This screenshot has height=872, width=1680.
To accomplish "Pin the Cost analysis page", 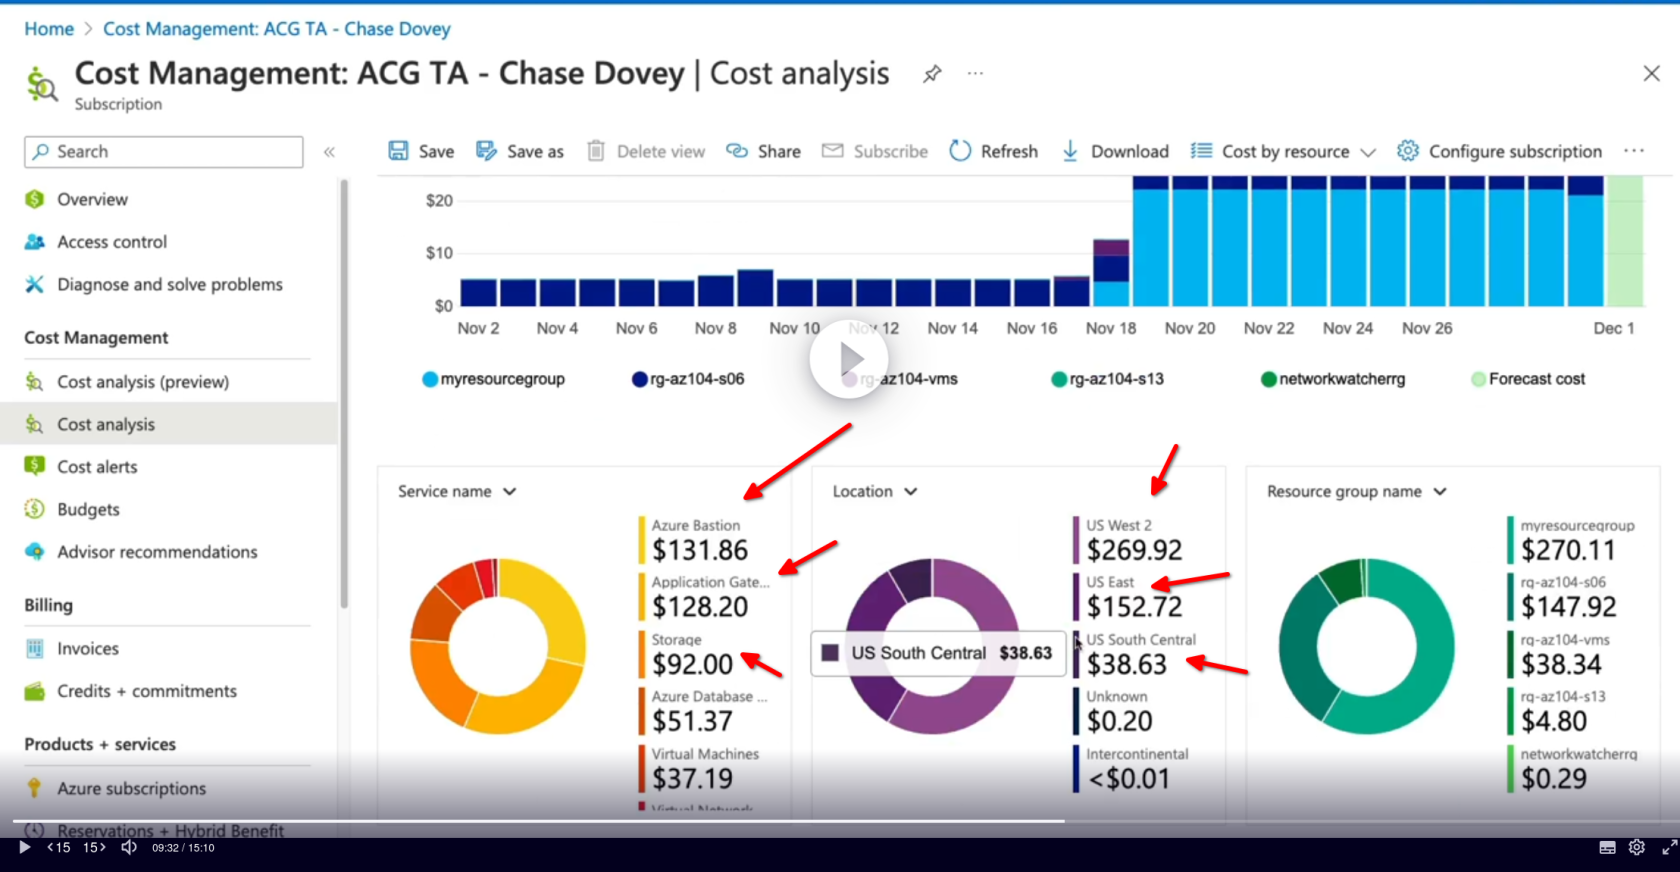I will click(x=932, y=74).
